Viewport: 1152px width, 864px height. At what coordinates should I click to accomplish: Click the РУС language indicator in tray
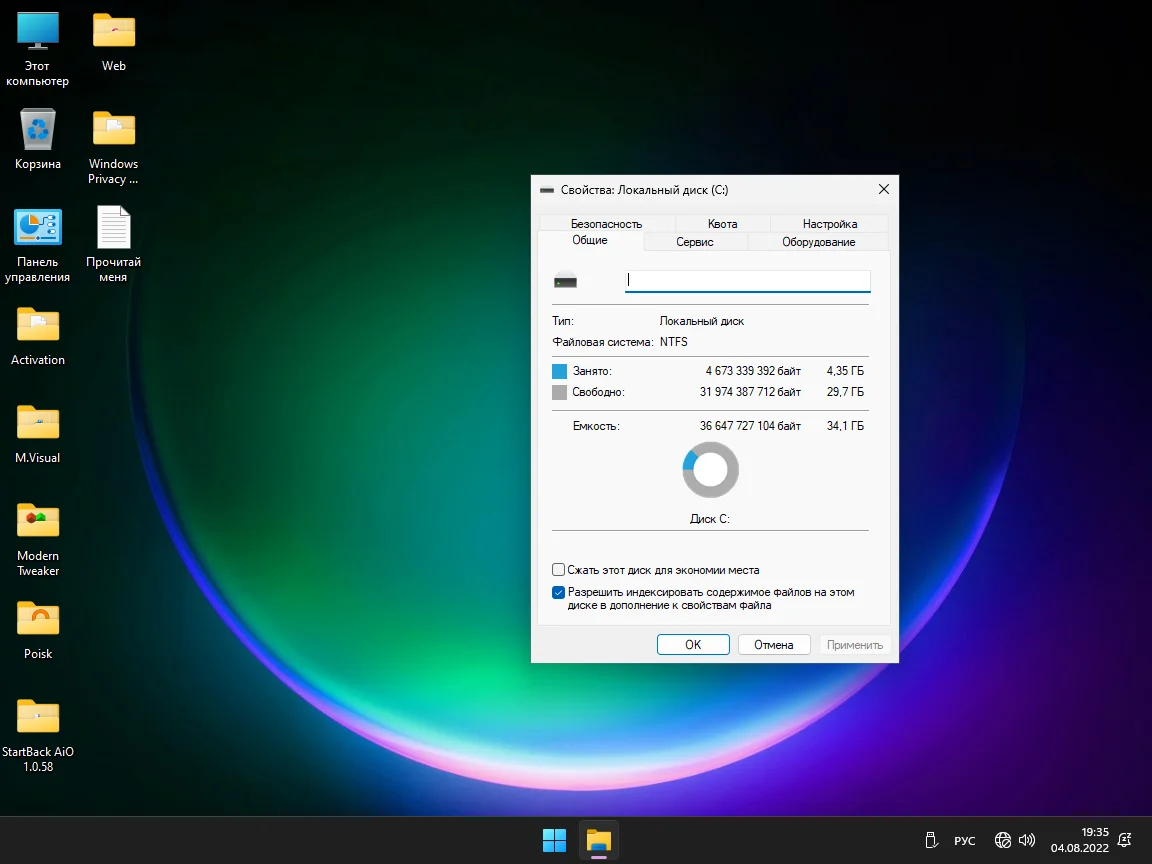point(964,841)
